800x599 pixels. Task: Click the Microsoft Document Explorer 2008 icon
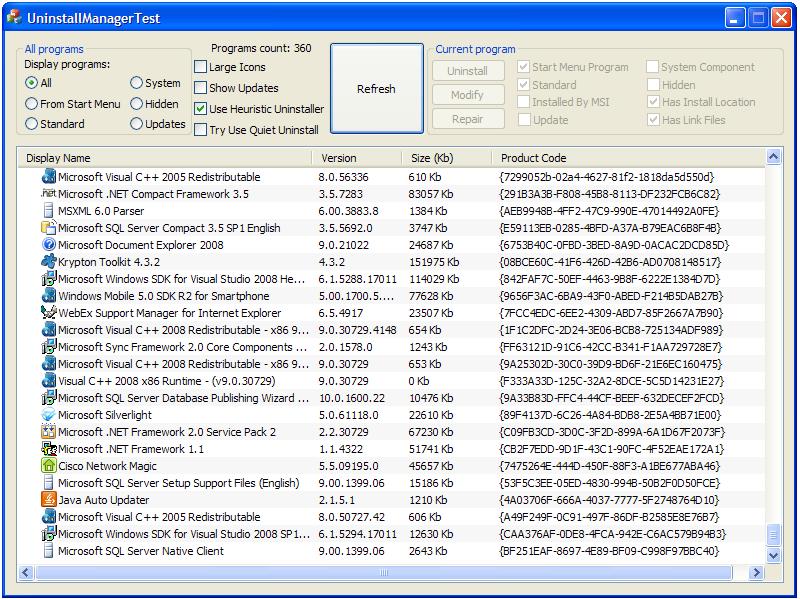(x=48, y=245)
